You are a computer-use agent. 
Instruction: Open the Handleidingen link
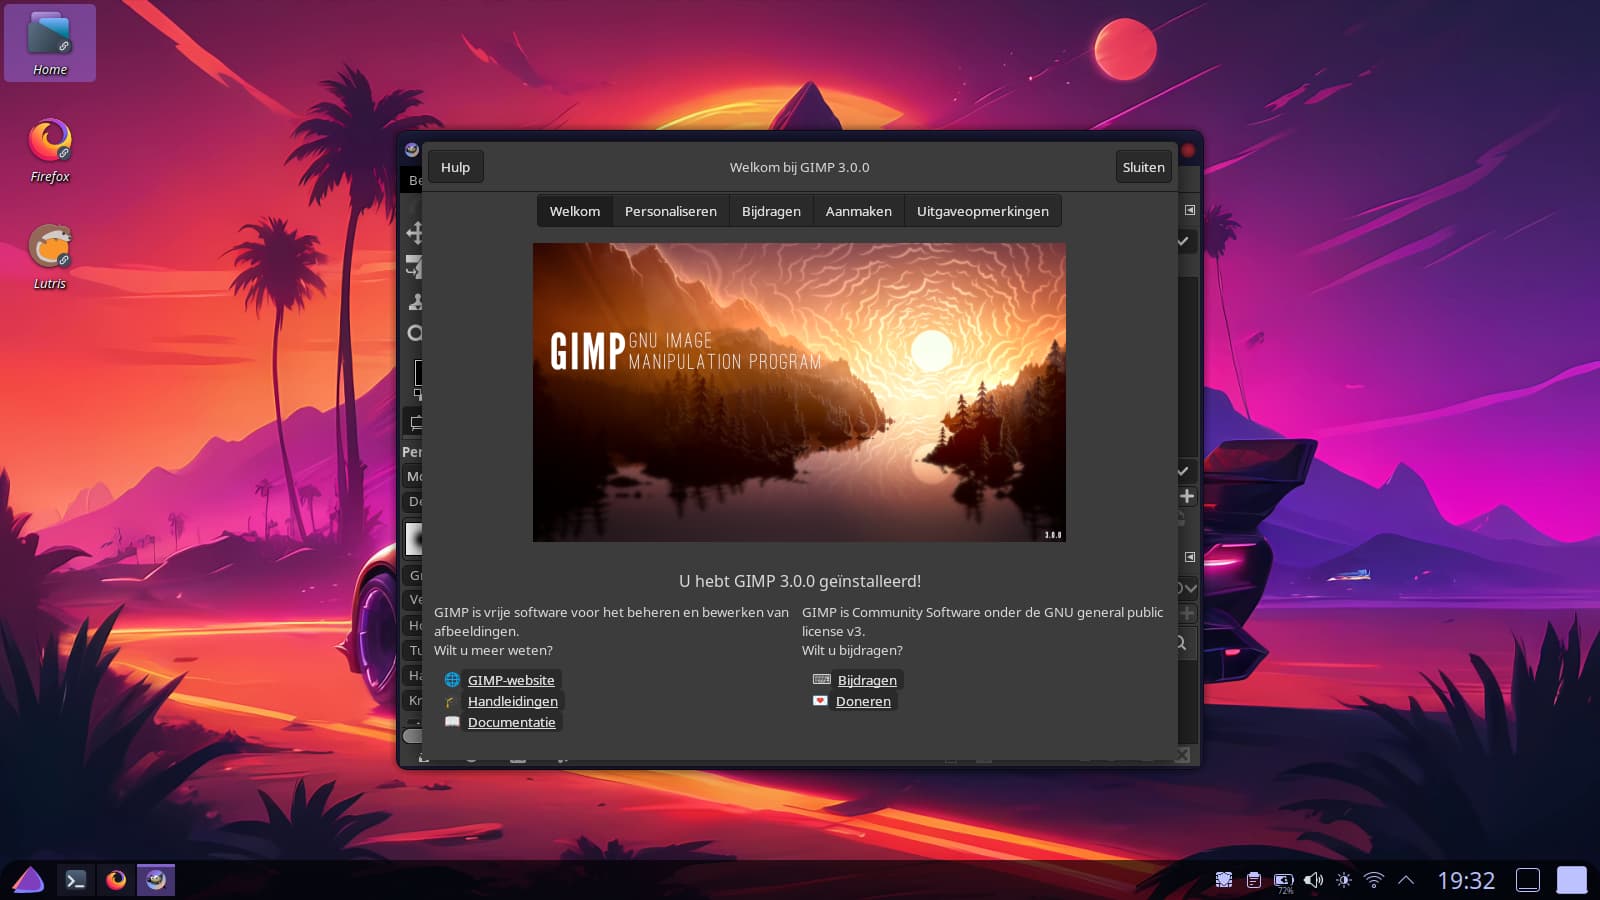tap(513, 701)
